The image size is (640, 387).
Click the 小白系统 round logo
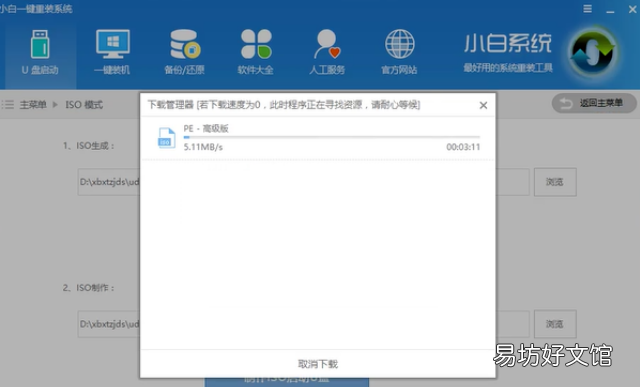point(592,52)
